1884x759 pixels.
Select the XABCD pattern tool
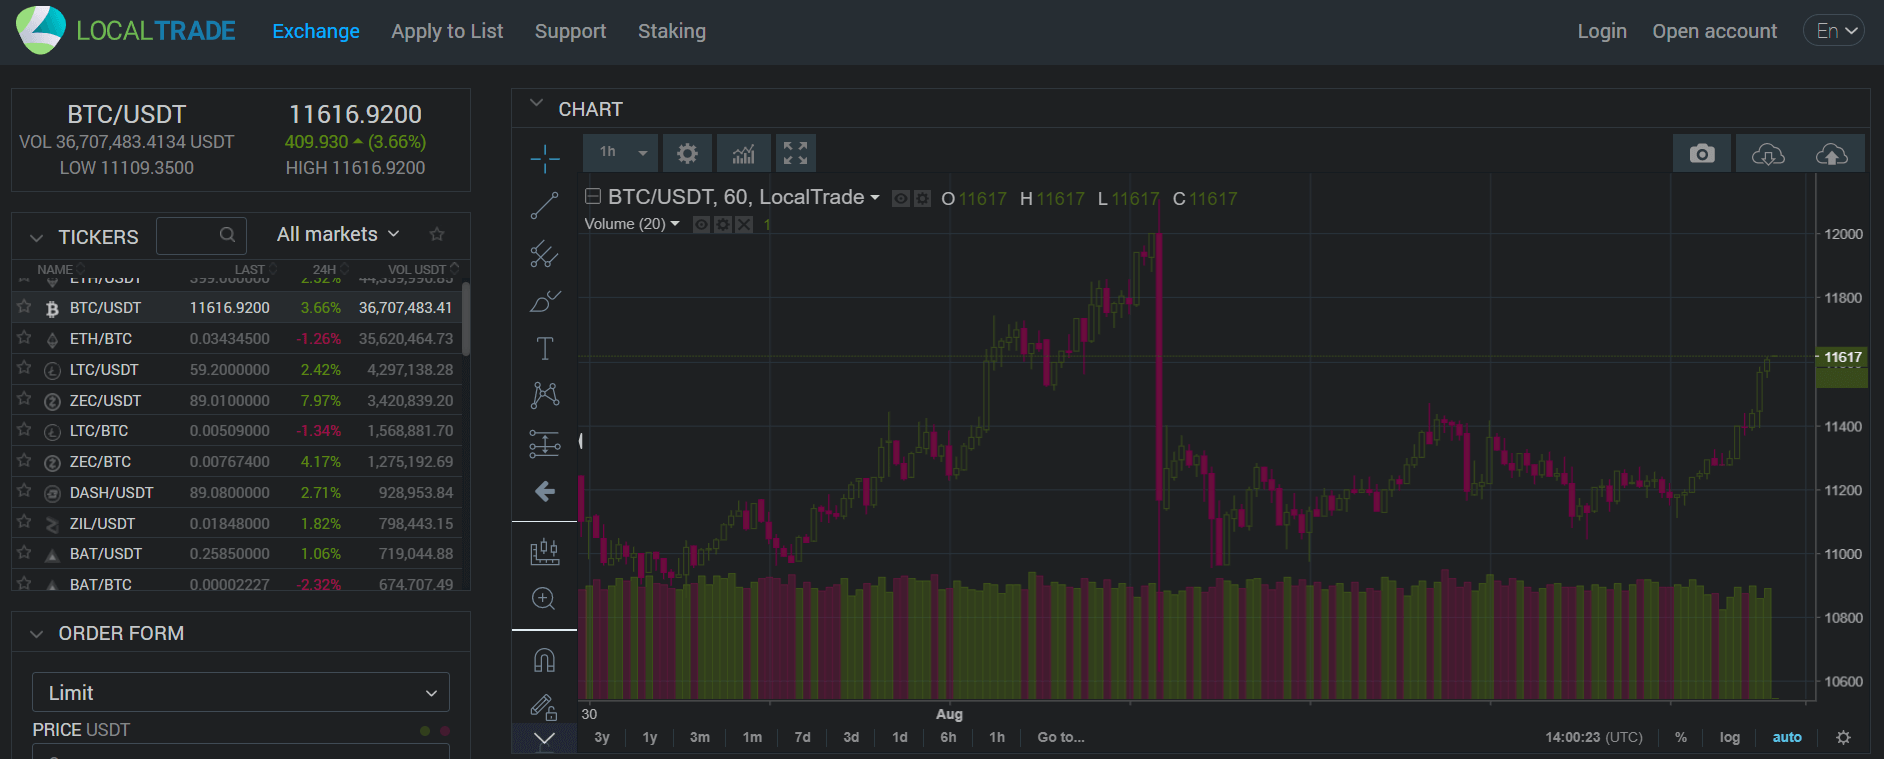(544, 395)
